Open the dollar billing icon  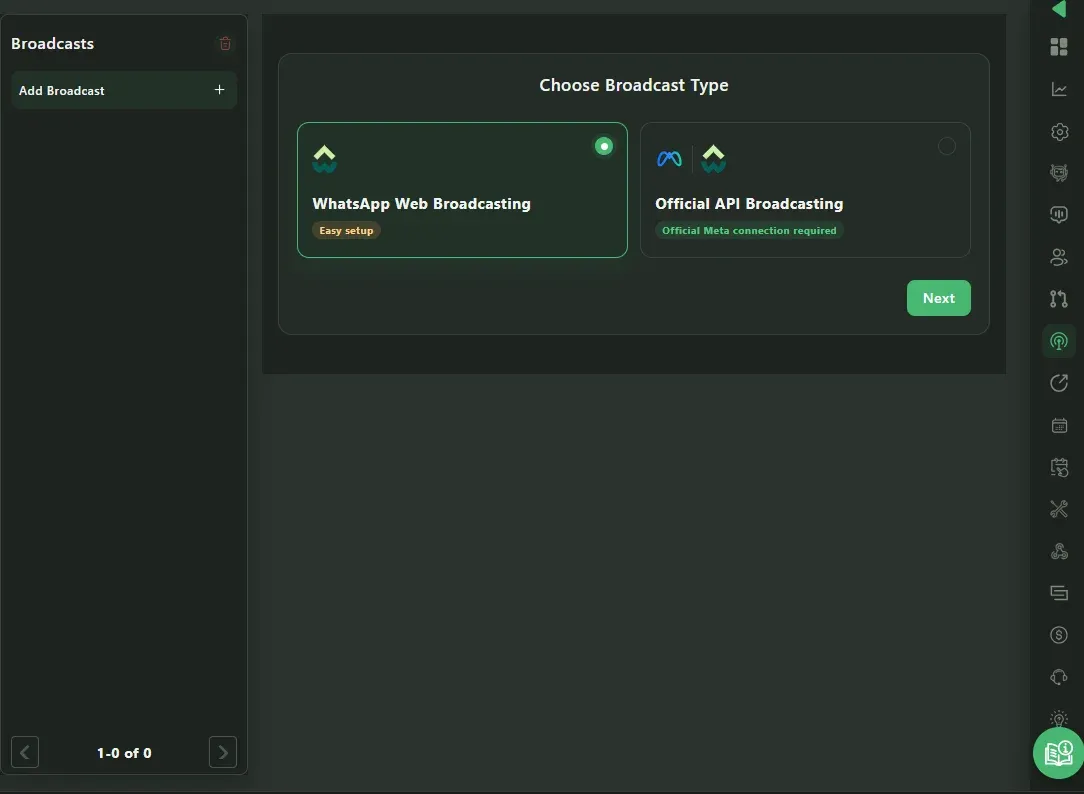coord(1058,634)
